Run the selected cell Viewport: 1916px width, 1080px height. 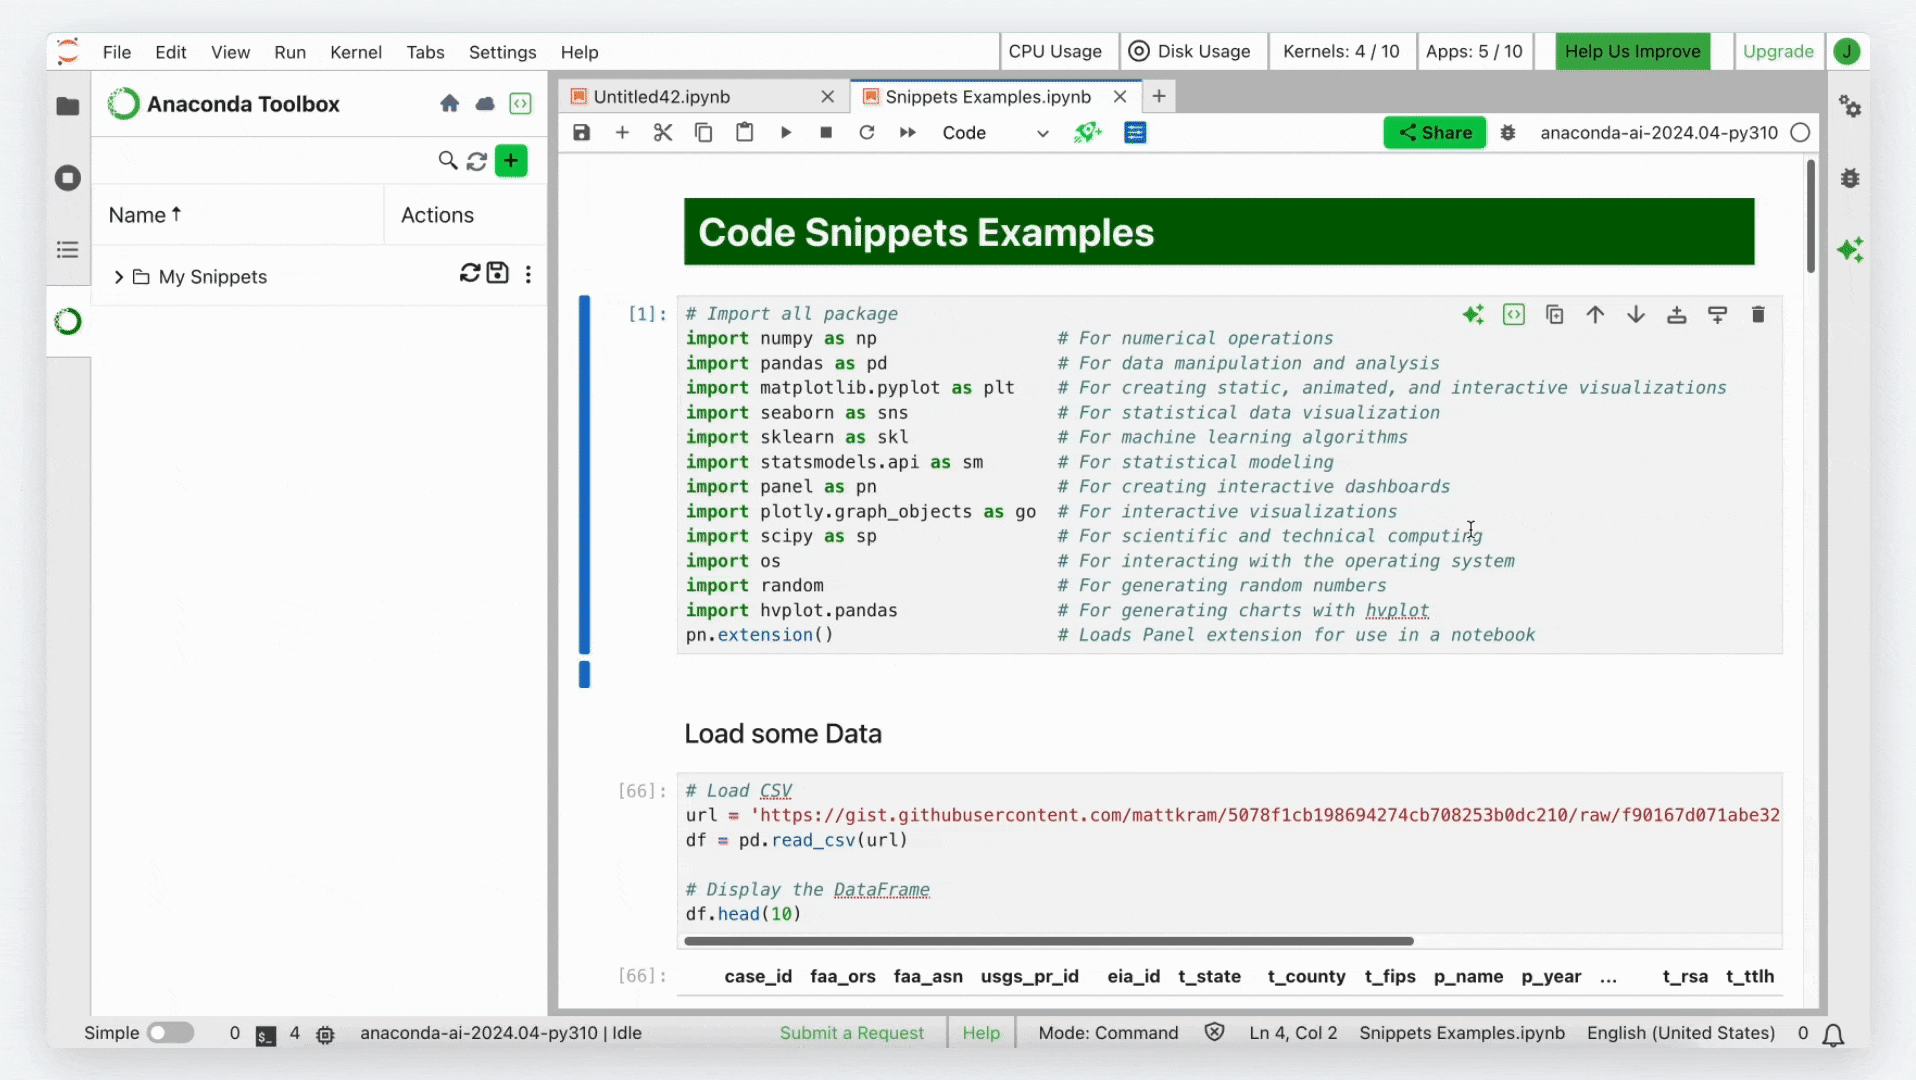tap(785, 133)
